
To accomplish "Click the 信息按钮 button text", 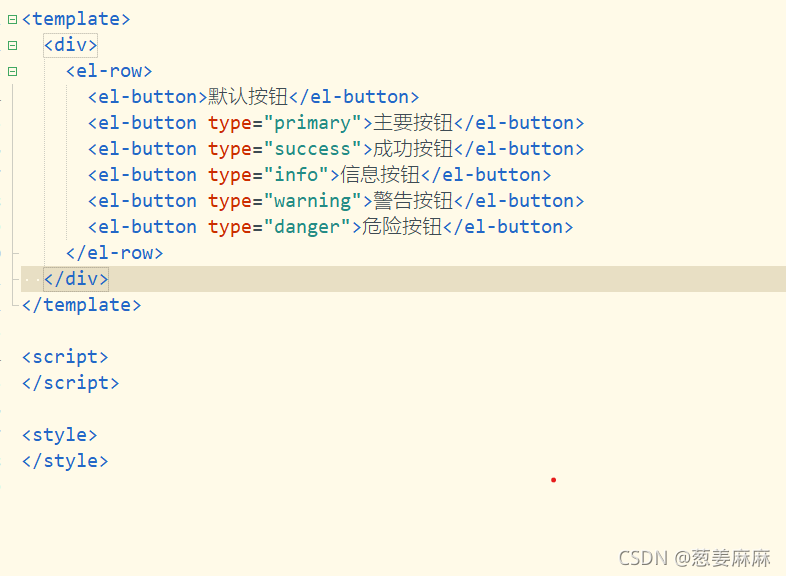I will (380, 175).
